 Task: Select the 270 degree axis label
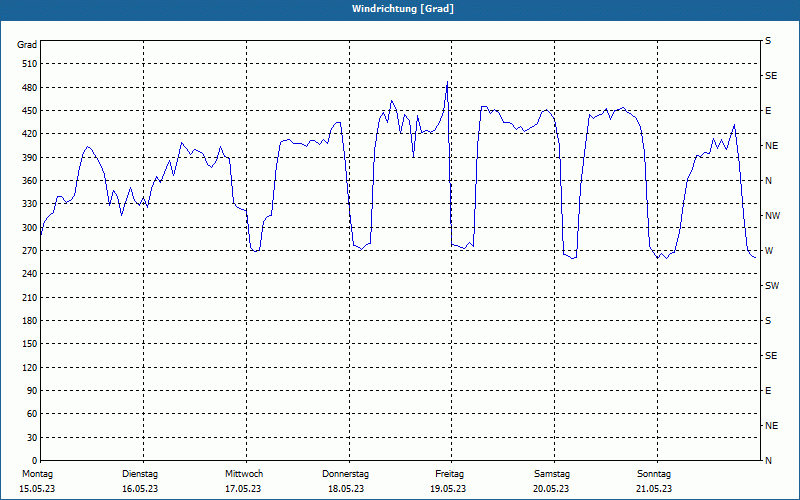(x=30, y=251)
